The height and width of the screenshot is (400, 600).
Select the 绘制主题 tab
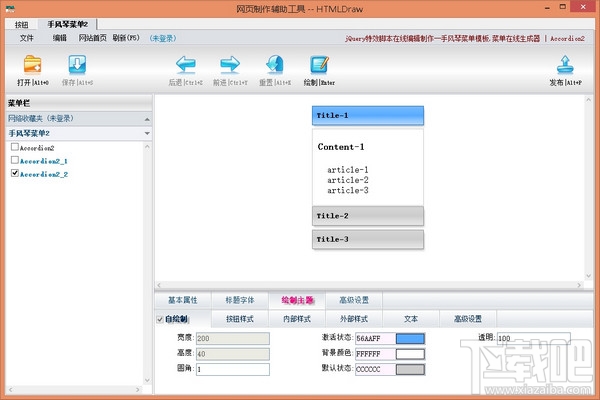point(297,300)
